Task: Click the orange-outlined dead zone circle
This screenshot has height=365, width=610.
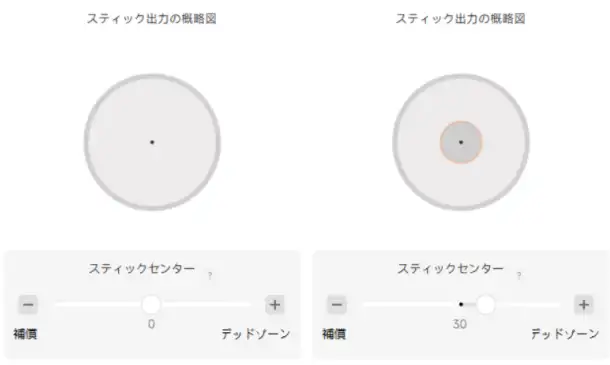Action: (461, 142)
